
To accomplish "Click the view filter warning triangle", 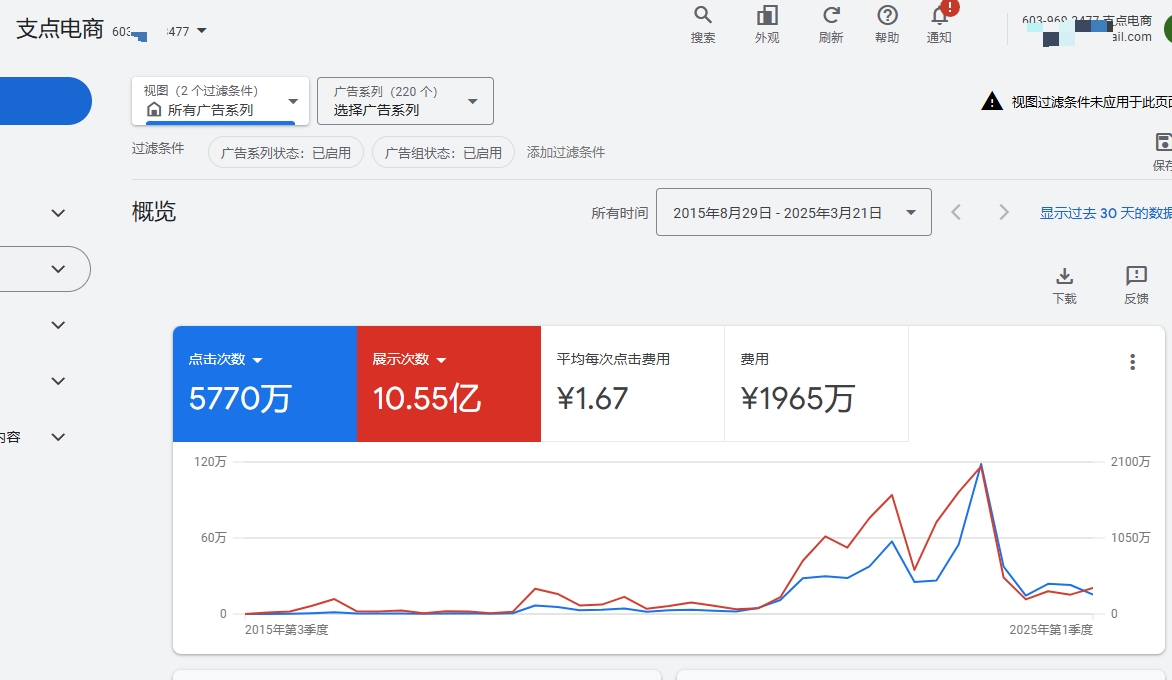I will [x=991, y=100].
